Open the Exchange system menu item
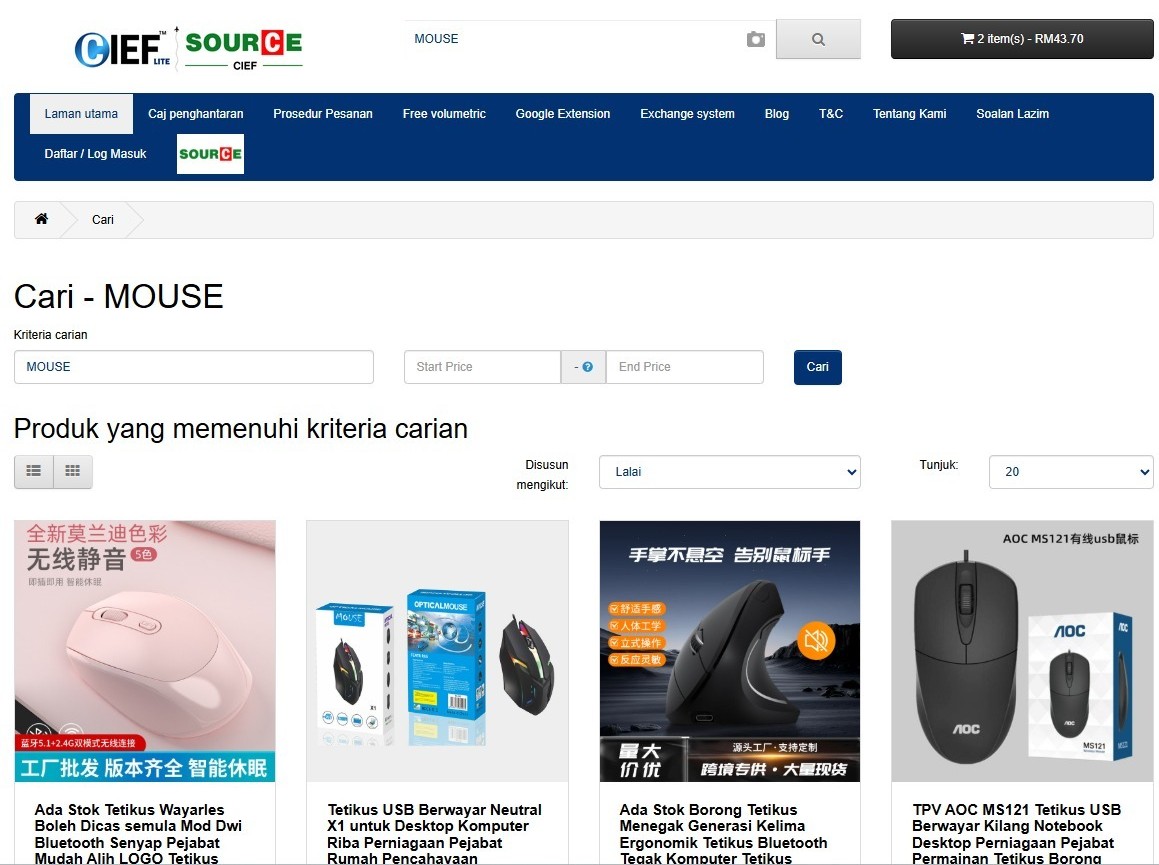This screenshot has width=1159, height=865. (x=687, y=114)
